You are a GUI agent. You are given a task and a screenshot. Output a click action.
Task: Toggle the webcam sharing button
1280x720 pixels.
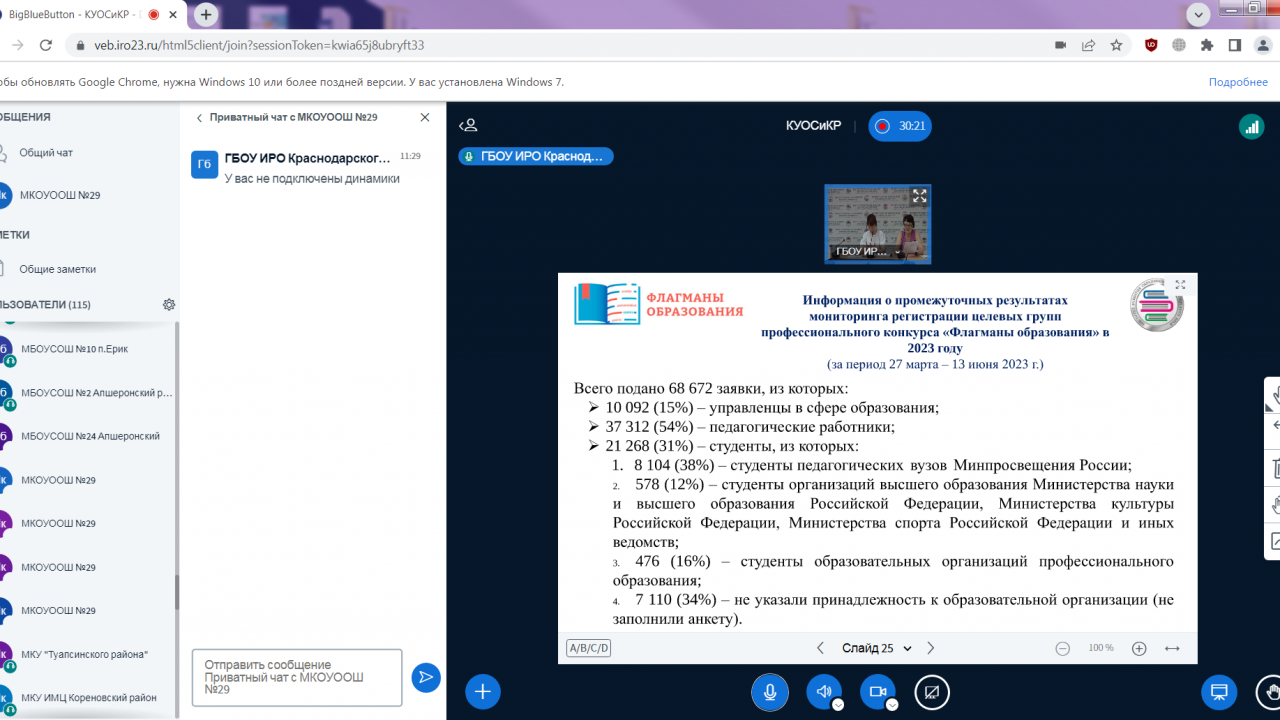tap(877, 692)
